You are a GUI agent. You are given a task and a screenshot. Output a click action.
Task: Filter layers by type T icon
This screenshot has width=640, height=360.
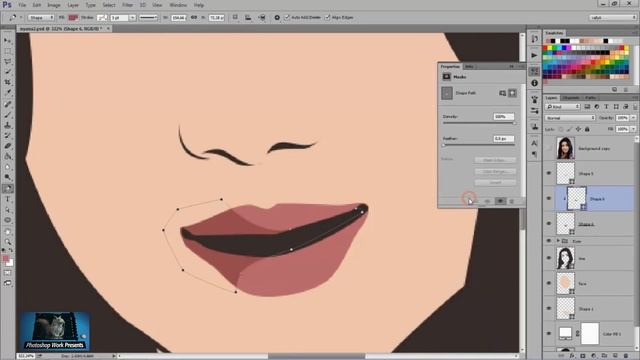point(606,107)
